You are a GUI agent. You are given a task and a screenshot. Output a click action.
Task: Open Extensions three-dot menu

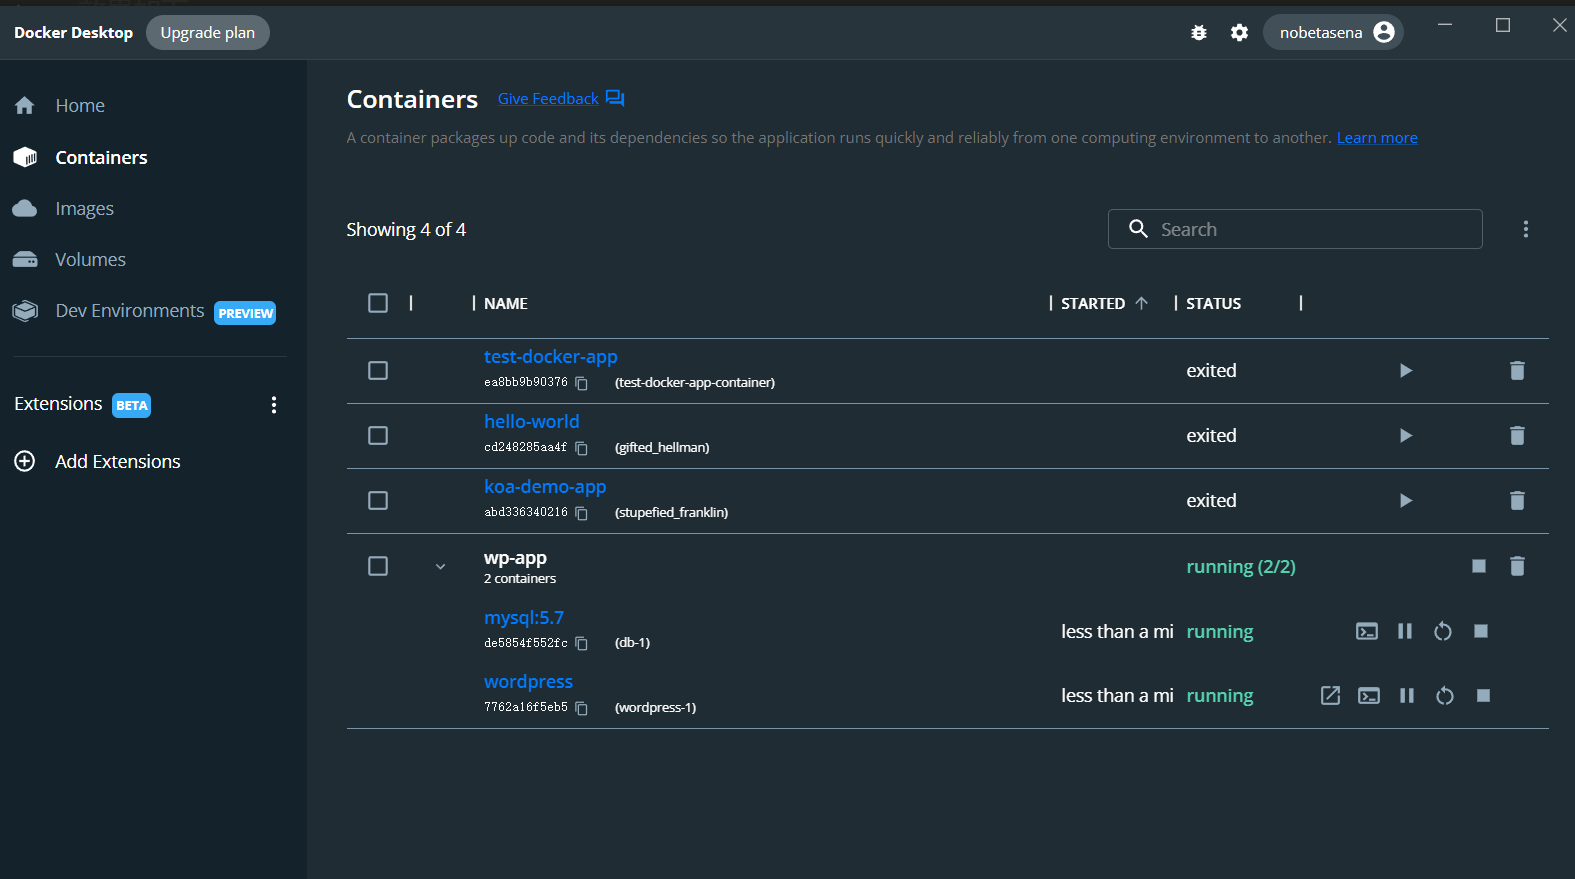tap(273, 405)
